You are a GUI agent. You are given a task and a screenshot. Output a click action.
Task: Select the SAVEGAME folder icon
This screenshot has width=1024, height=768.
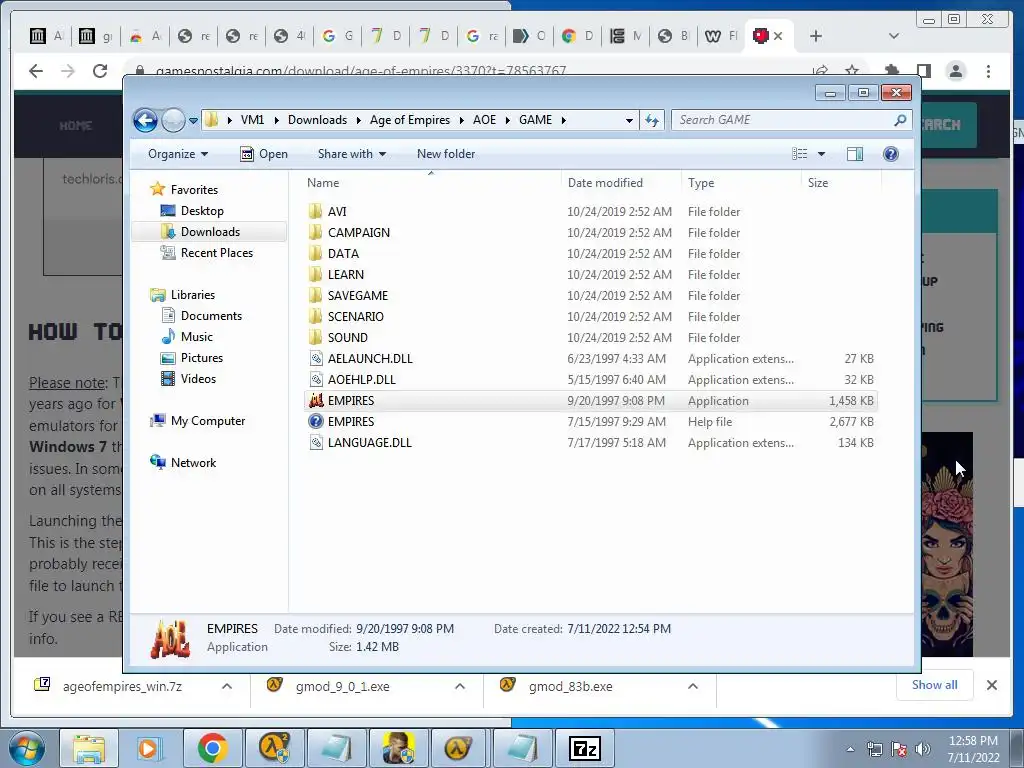click(x=315, y=295)
